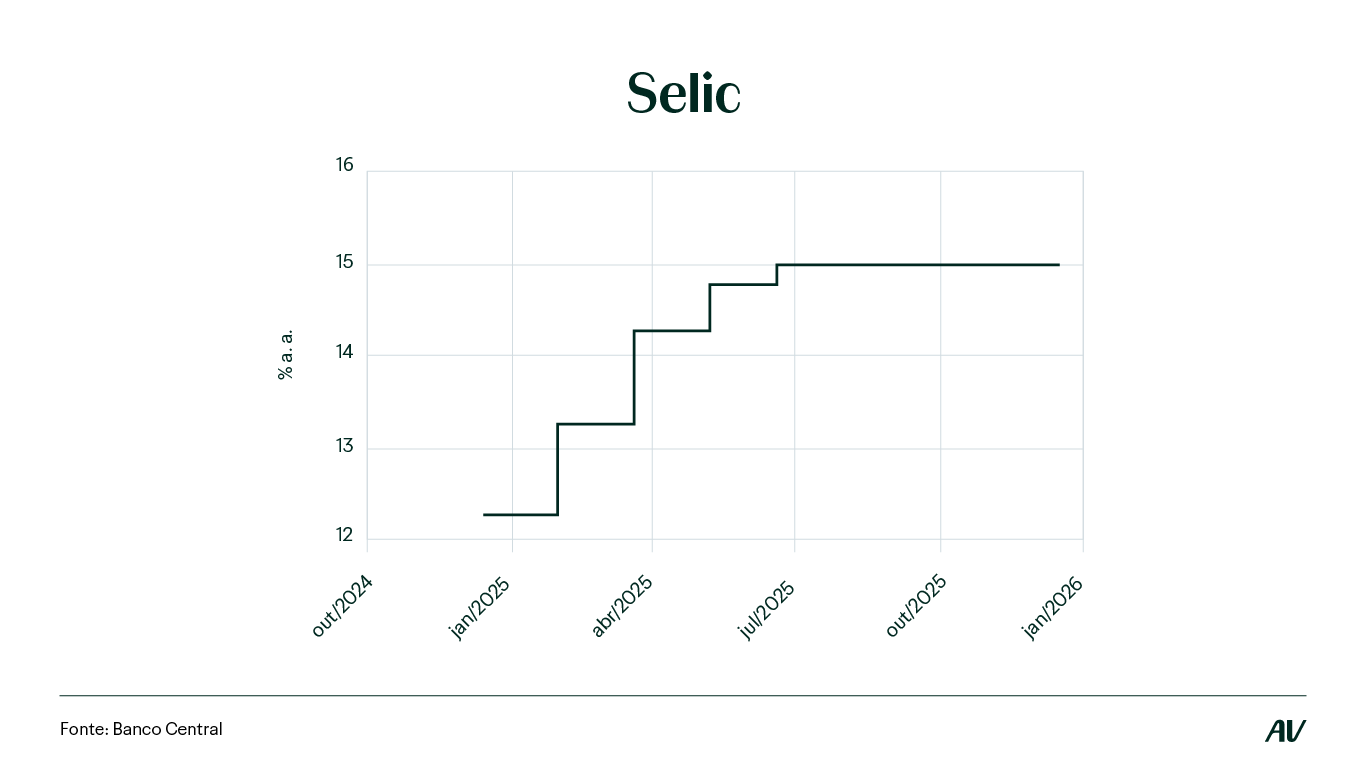
Task: Select the 14 y-axis label
Action: [344, 352]
